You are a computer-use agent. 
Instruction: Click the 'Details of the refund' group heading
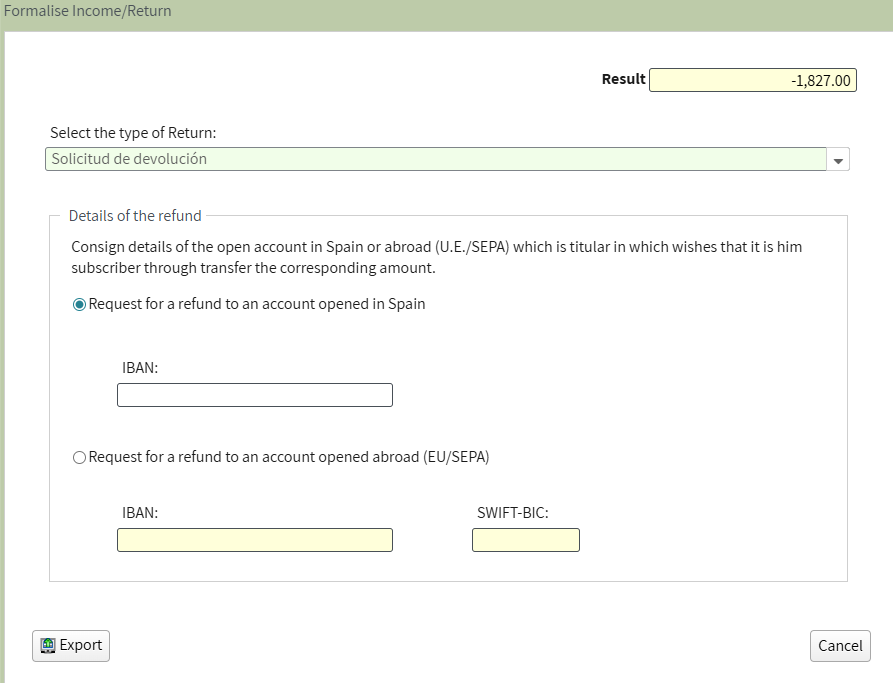click(135, 216)
